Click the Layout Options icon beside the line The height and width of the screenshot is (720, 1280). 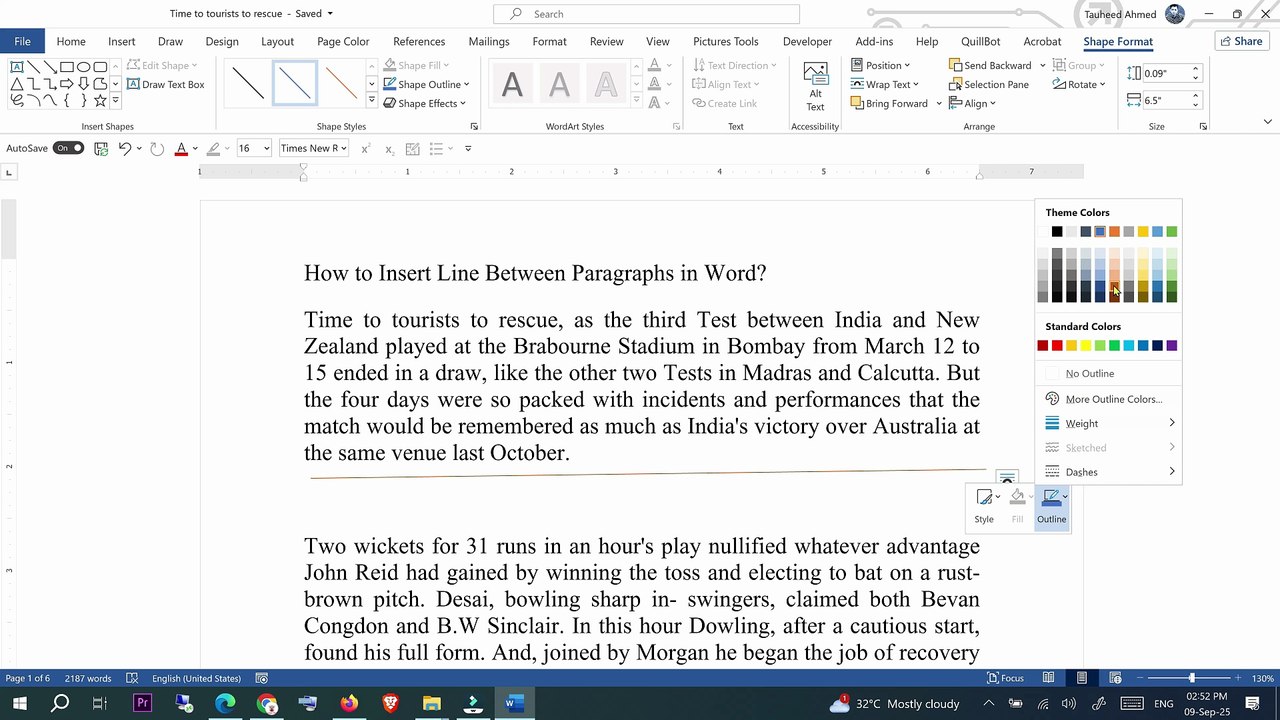point(1007,478)
